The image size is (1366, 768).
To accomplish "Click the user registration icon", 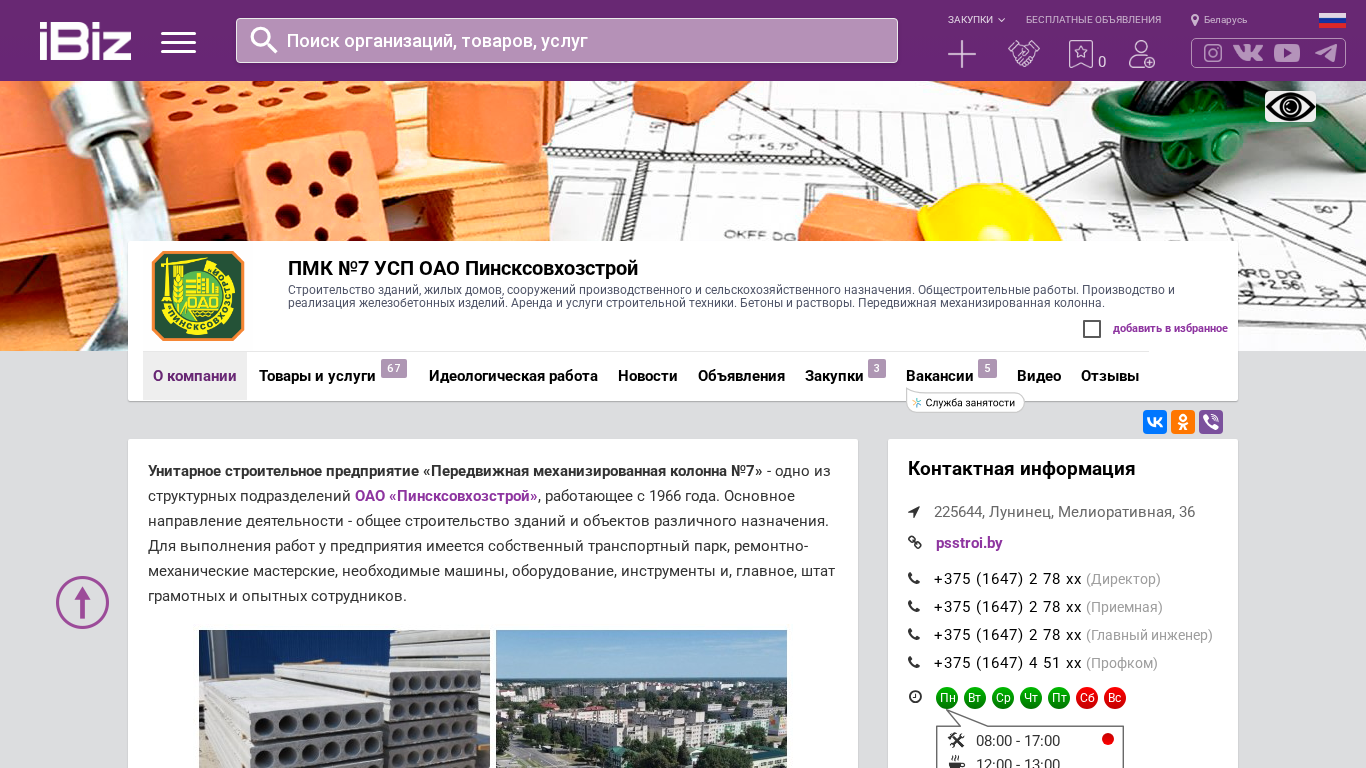I will [1142, 54].
